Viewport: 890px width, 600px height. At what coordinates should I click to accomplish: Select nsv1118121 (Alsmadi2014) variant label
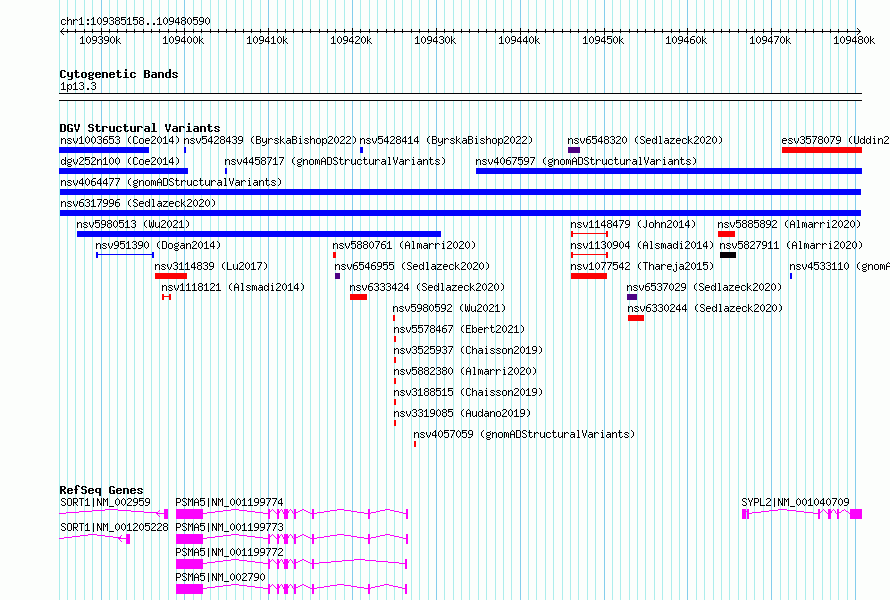point(233,287)
